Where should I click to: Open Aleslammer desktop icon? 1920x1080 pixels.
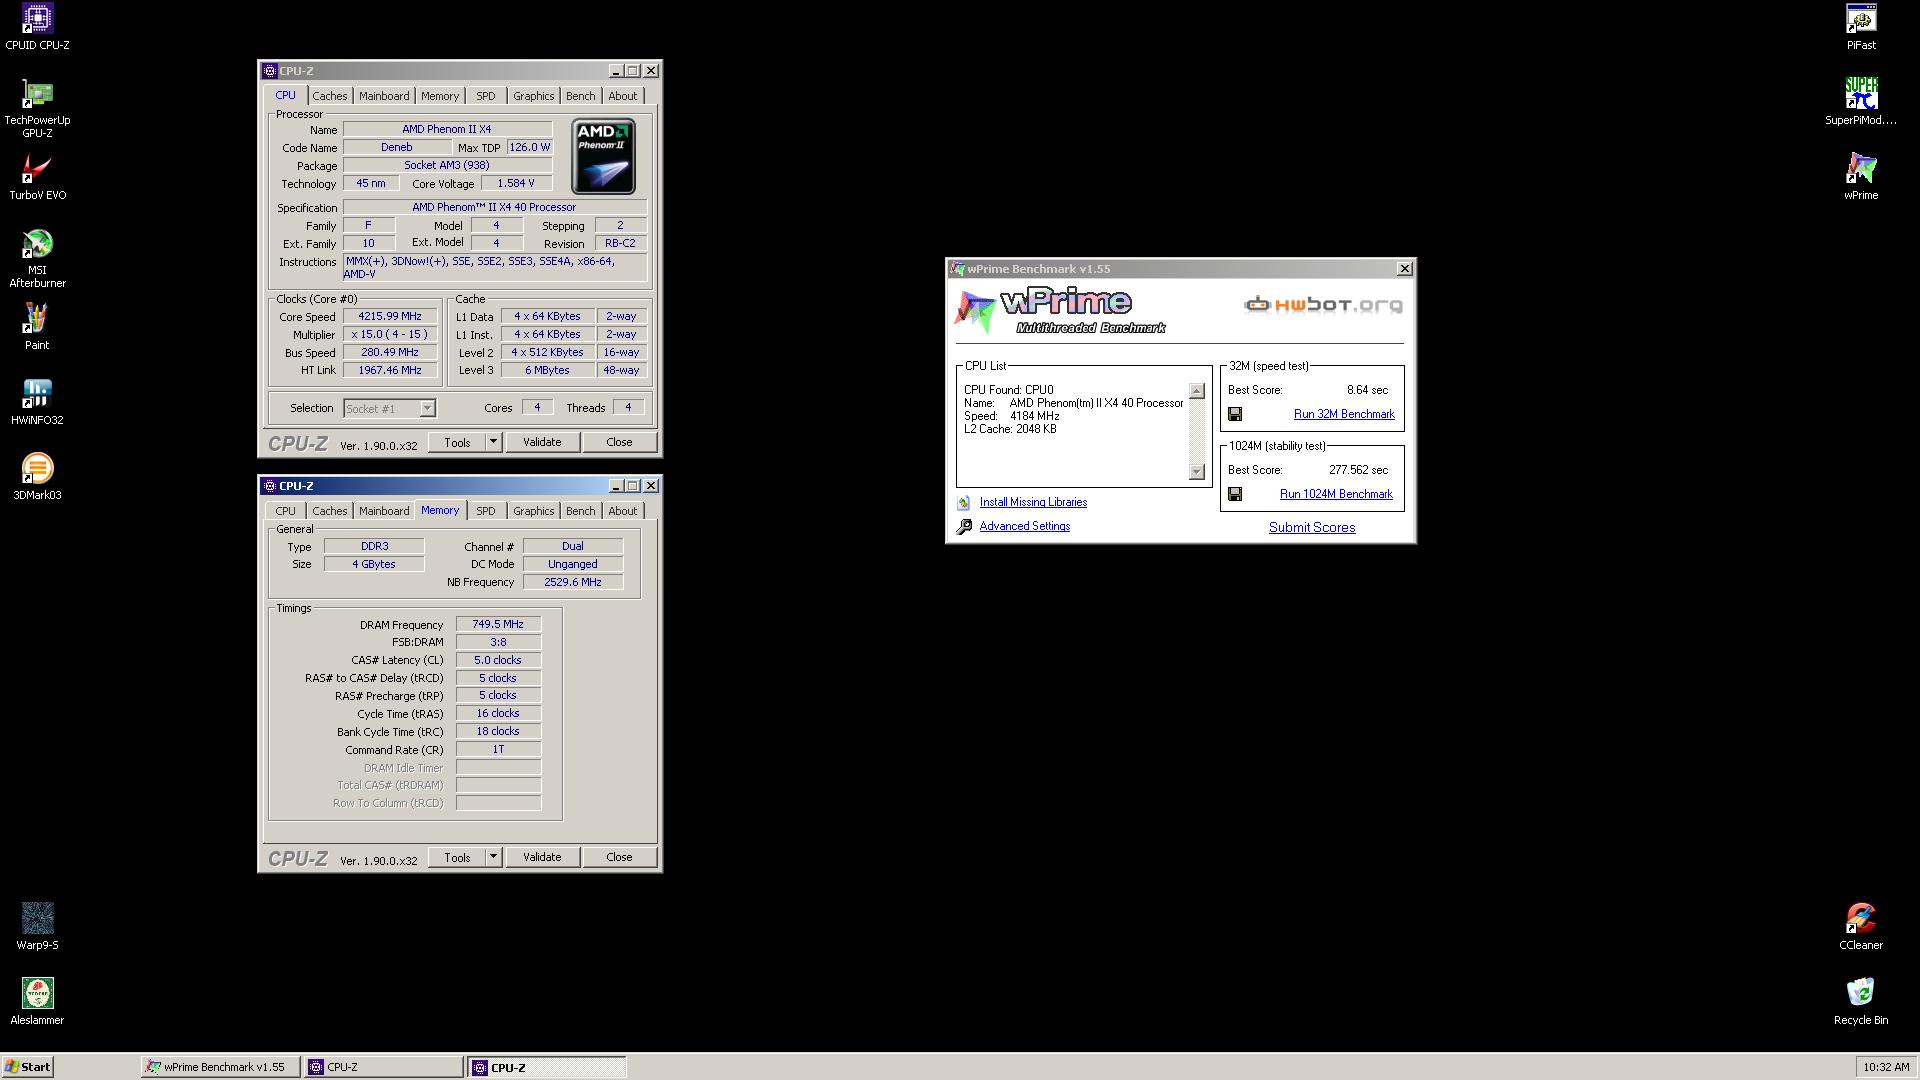pyautogui.click(x=37, y=1002)
